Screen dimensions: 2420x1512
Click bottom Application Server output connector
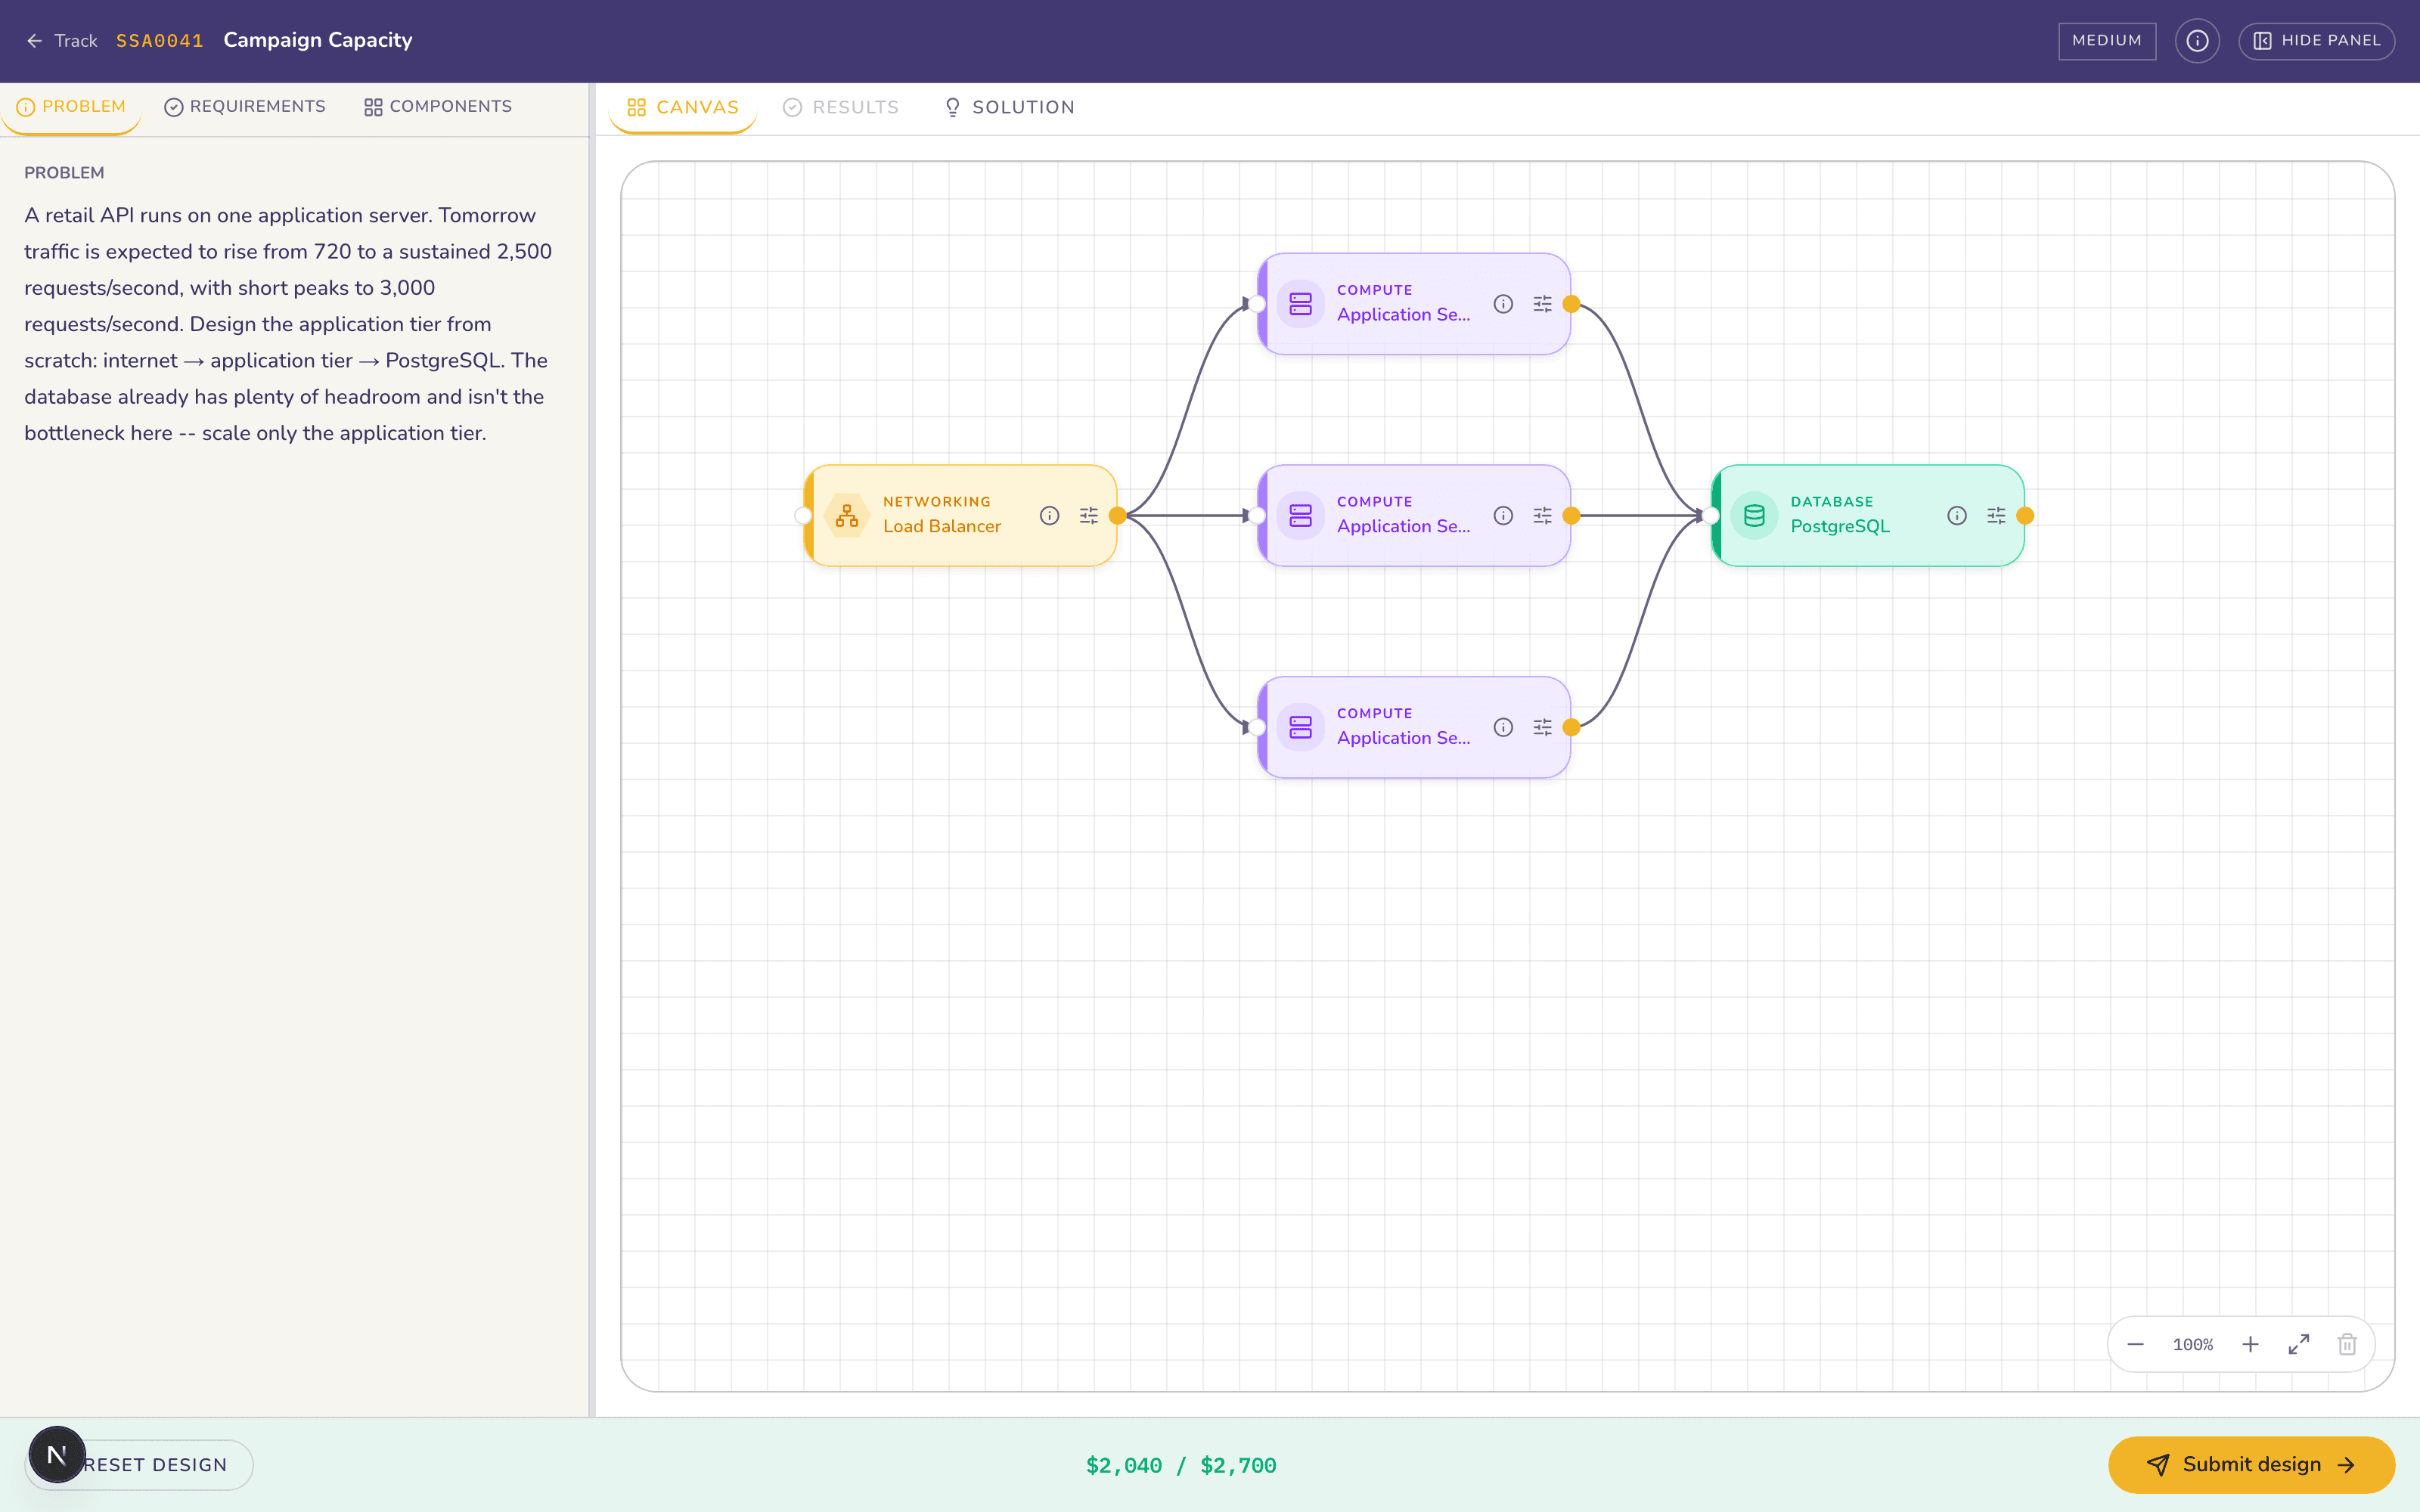[1572, 728]
